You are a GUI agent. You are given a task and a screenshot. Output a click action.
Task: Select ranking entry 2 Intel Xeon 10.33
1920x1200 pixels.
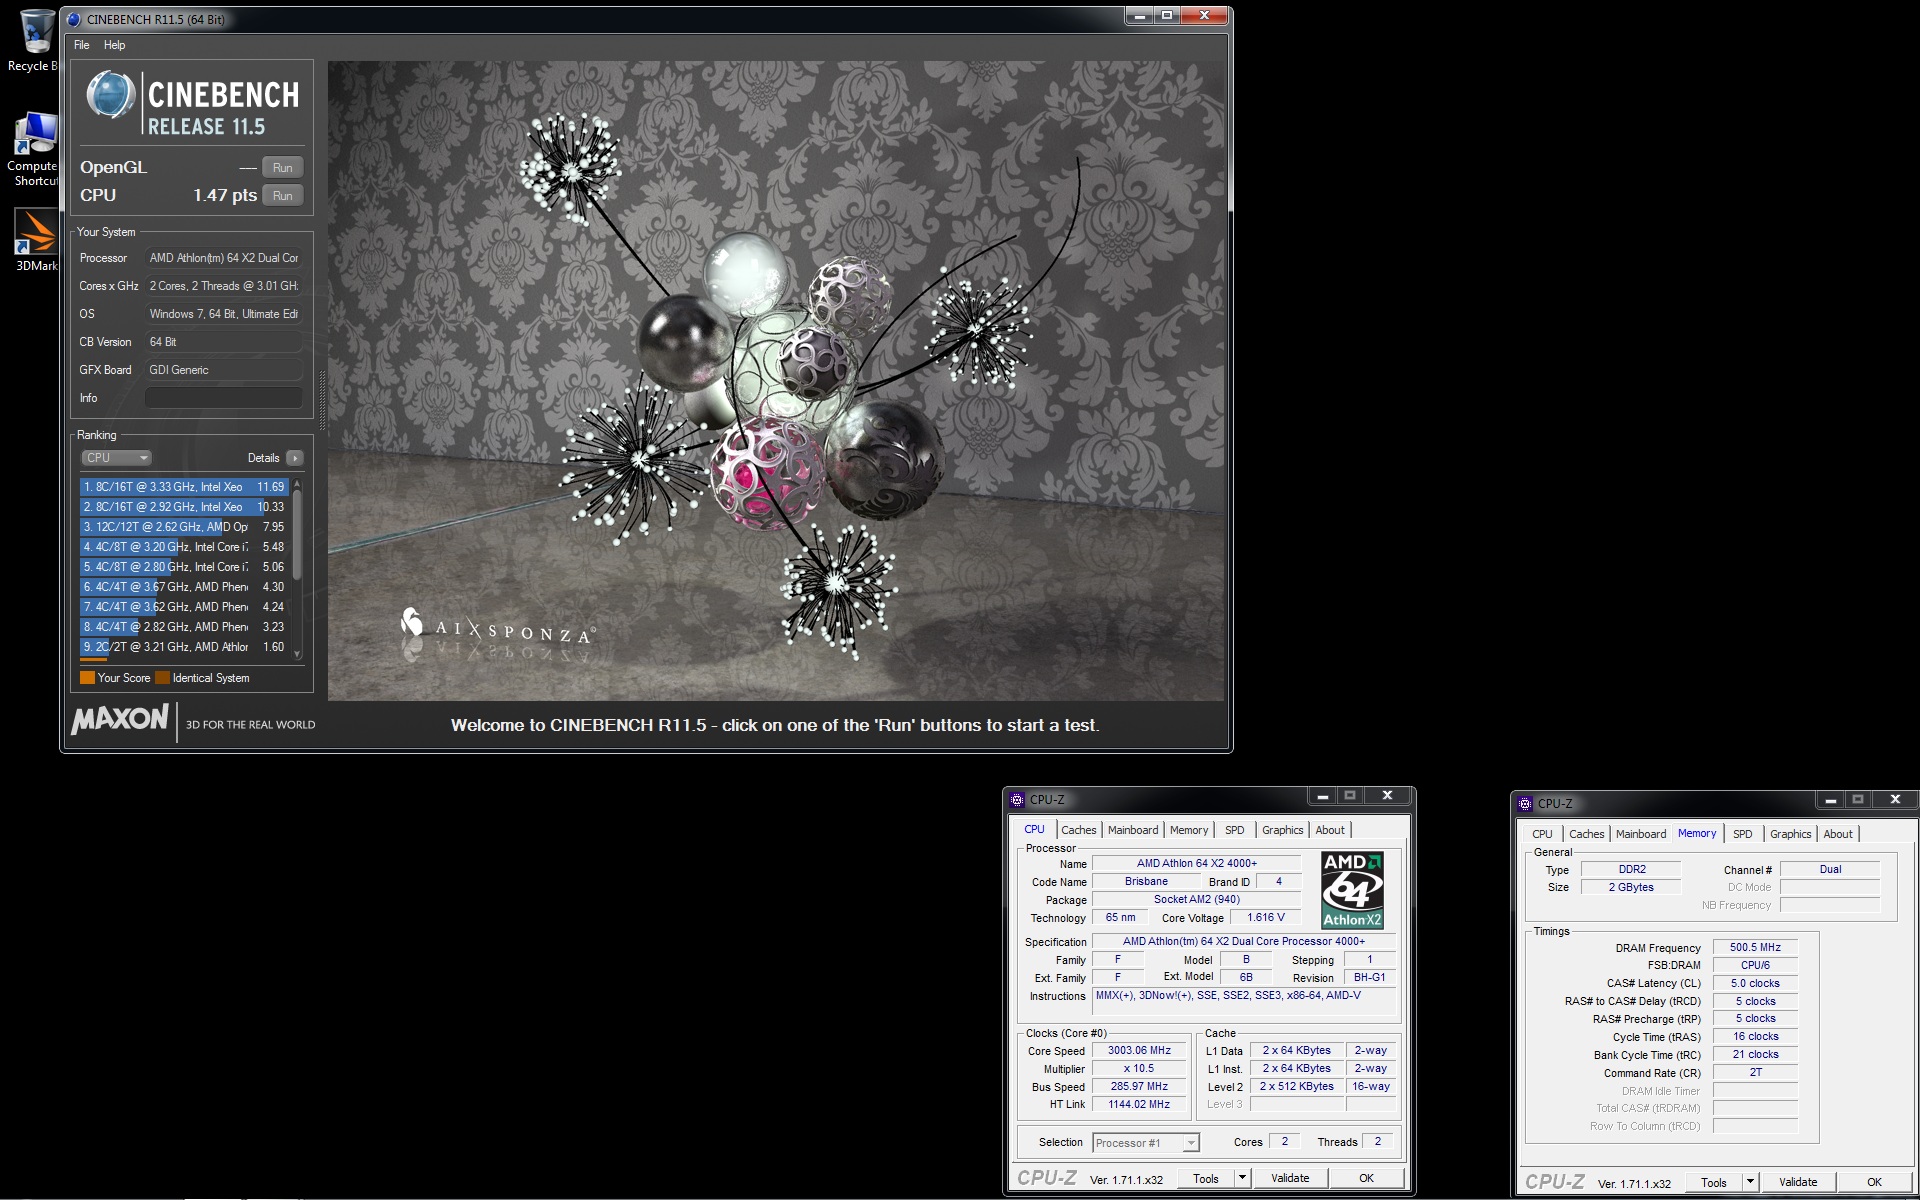pyautogui.click(x=184, y=507)
